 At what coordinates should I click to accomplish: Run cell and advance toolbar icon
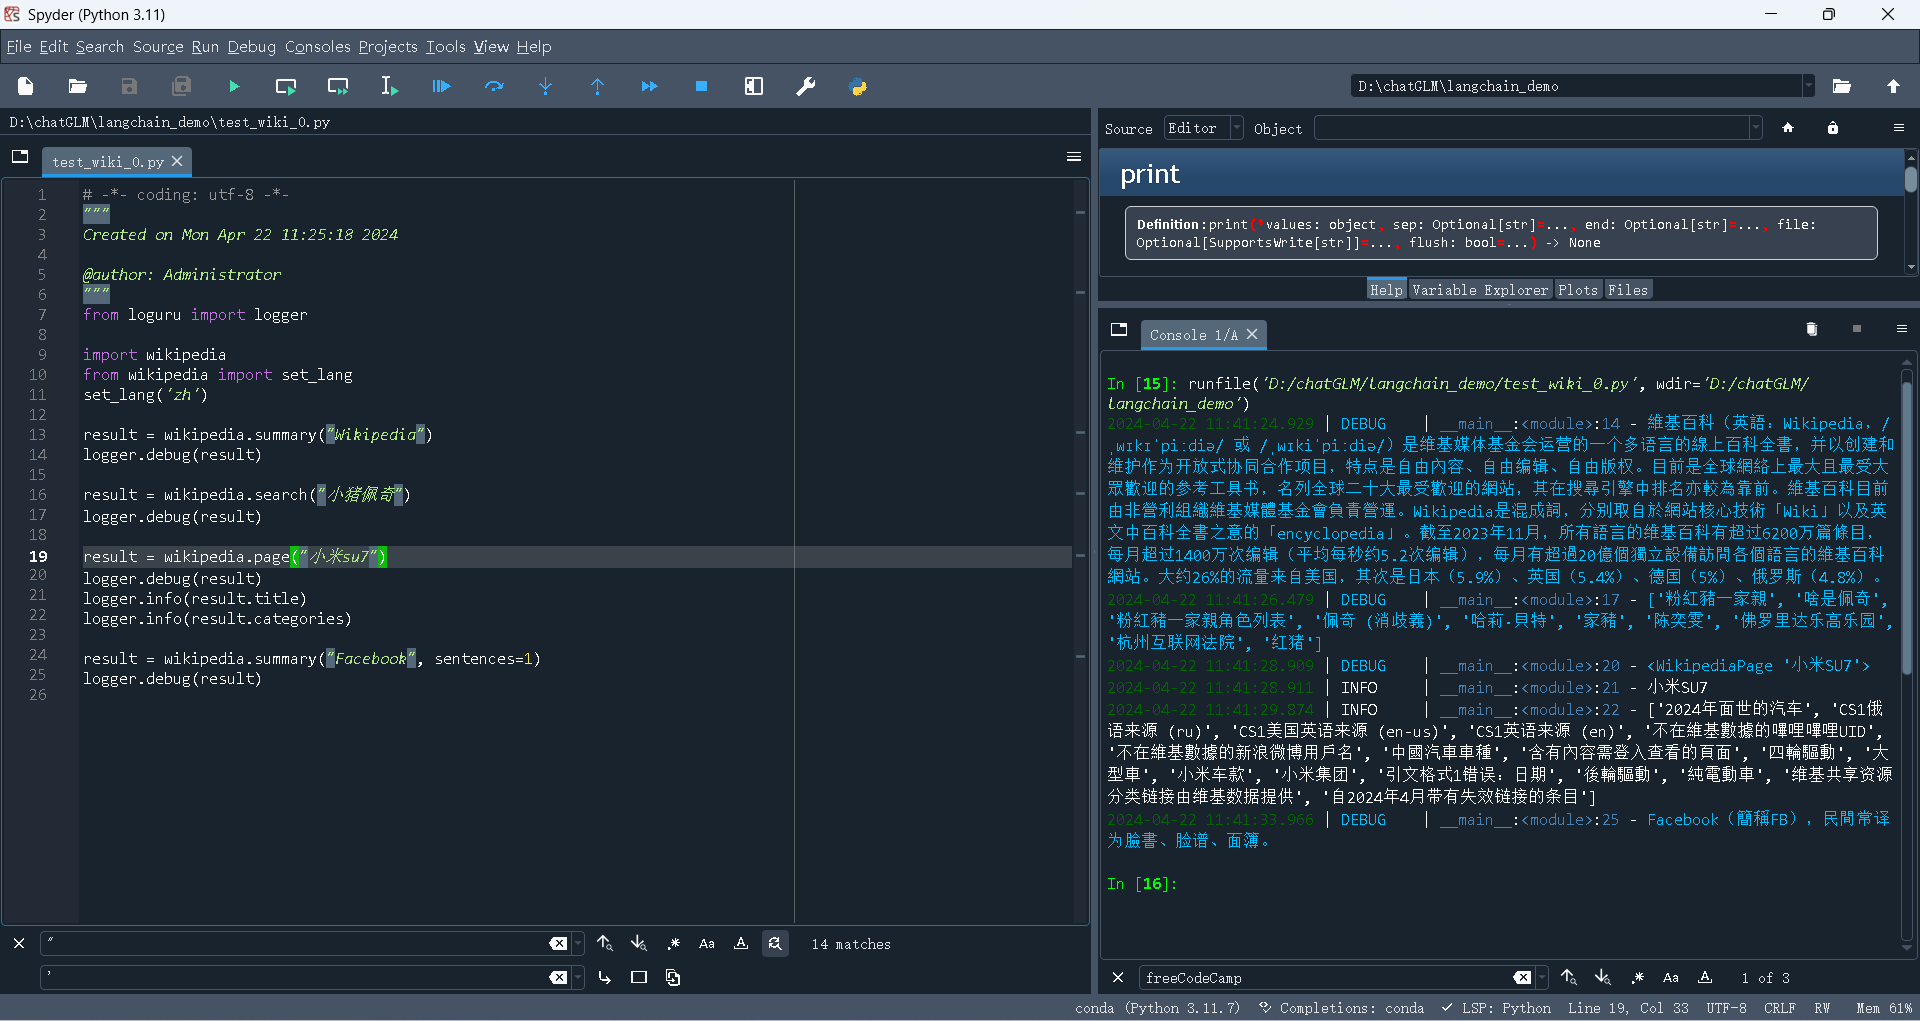coord(338,87)
